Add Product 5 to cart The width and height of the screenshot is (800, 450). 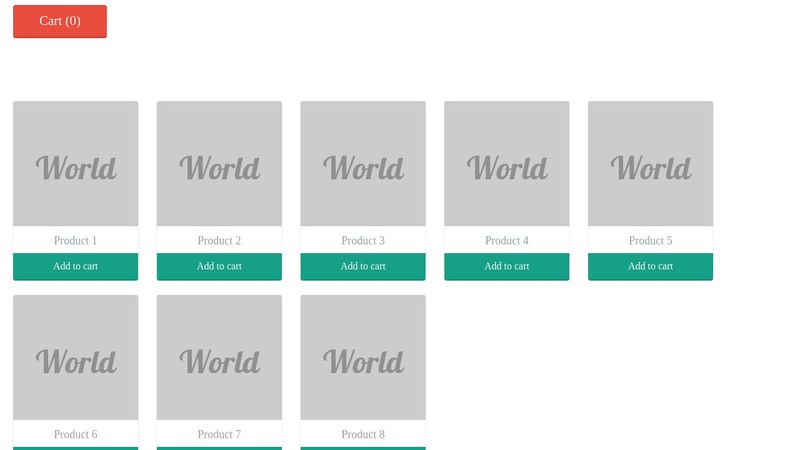click(x=651, y=266)
